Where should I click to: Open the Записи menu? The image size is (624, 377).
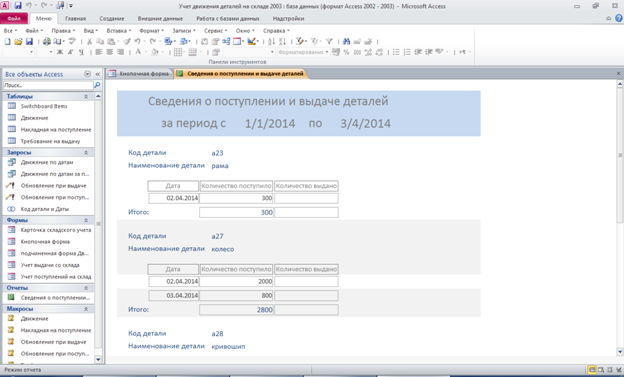(183, 31)
